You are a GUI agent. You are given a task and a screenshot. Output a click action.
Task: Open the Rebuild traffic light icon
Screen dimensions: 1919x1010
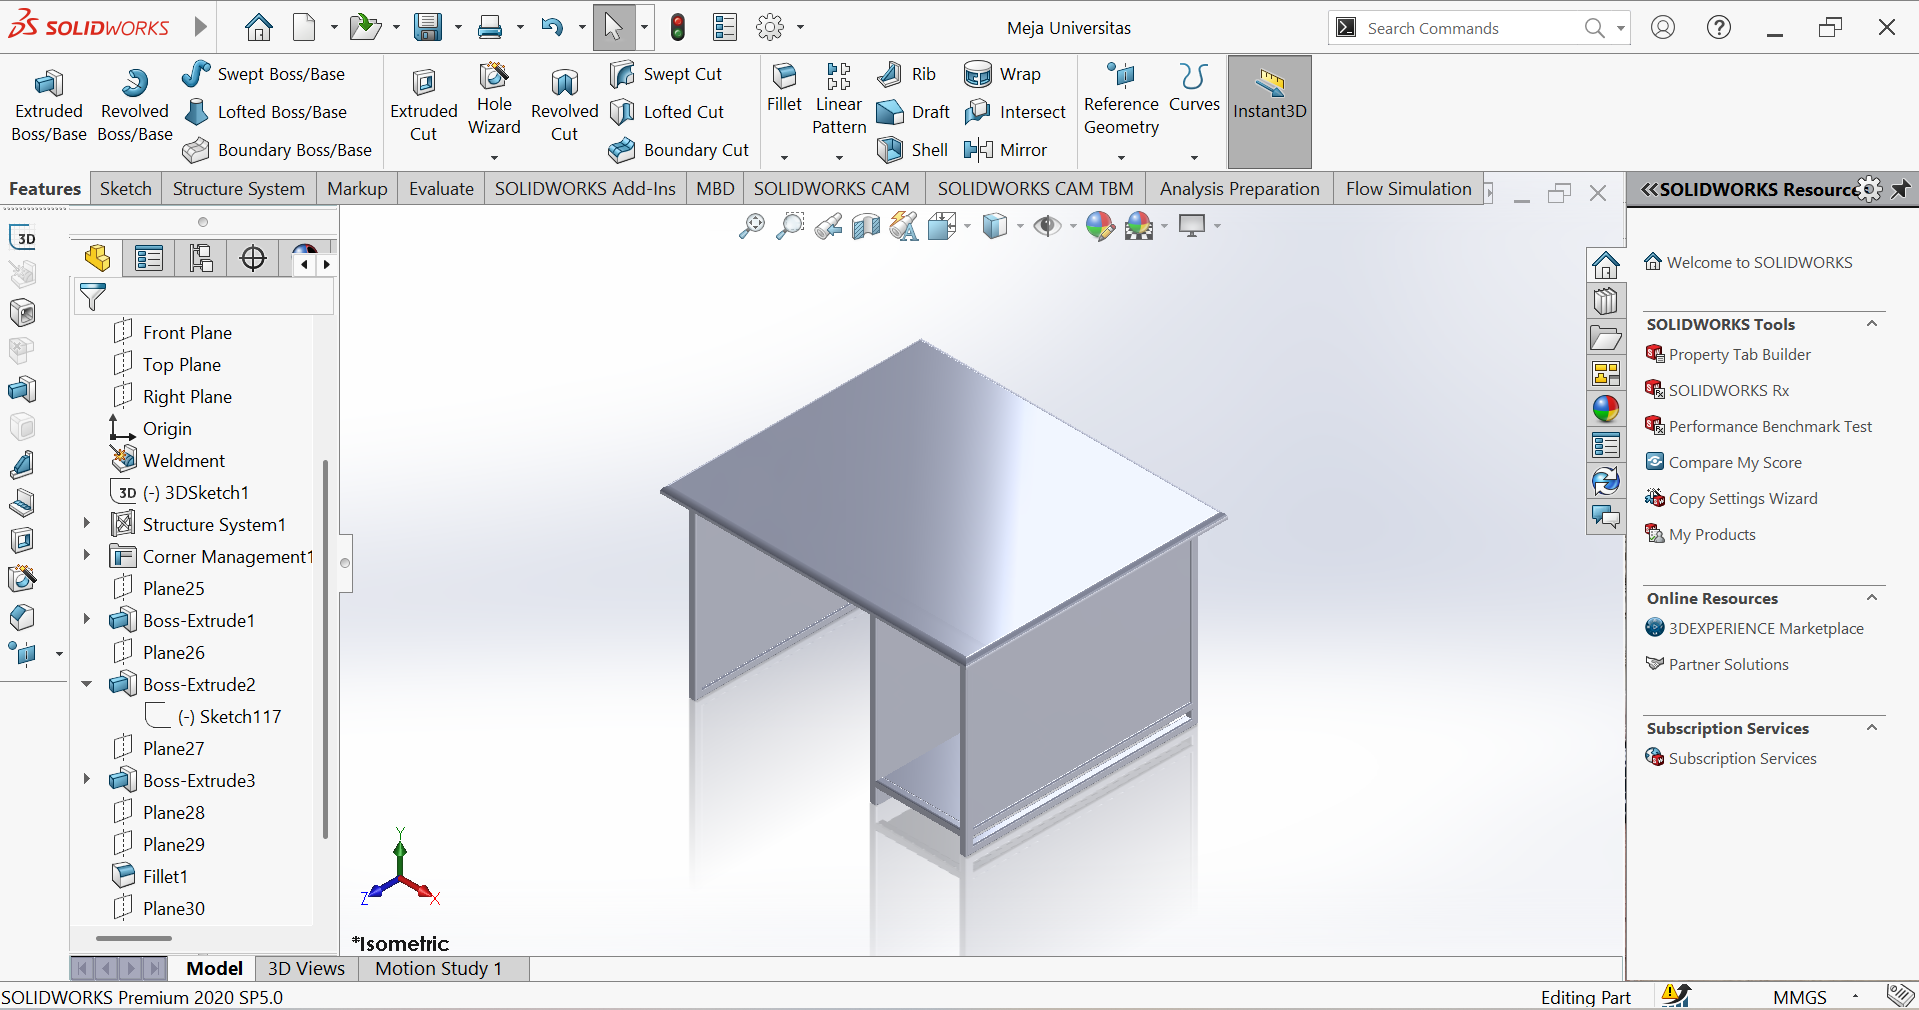(x=678, y=27)
